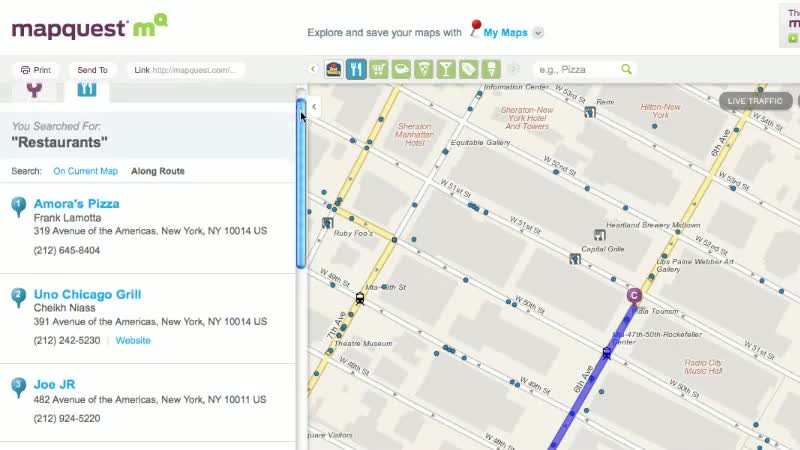This screenshot has height=450, width=800.
Task: Open the My Maps dropdown arrow
Action: (x=538, y=33)
